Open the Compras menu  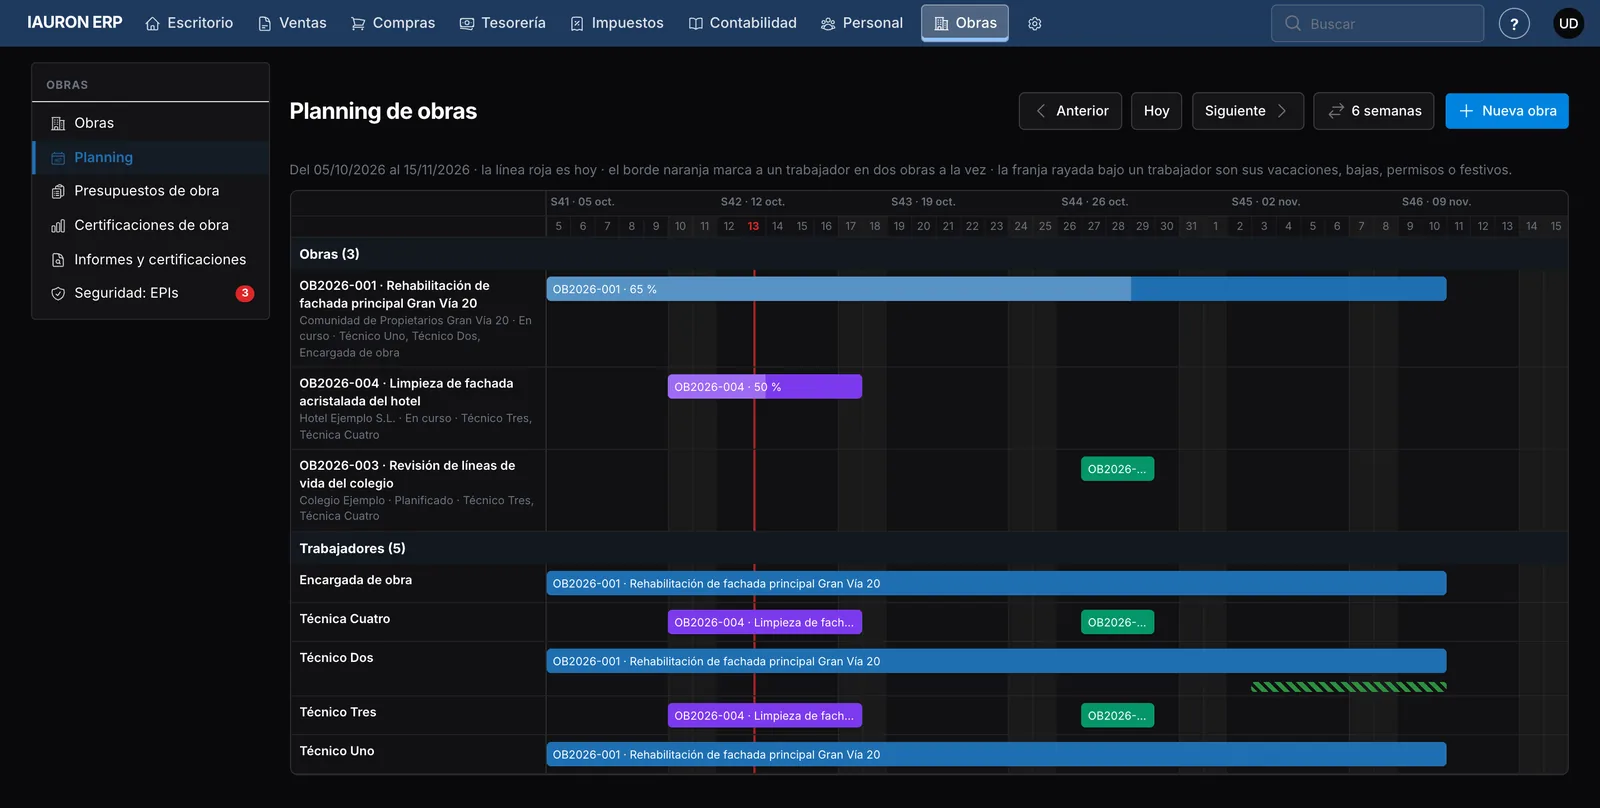pos(393,23)
